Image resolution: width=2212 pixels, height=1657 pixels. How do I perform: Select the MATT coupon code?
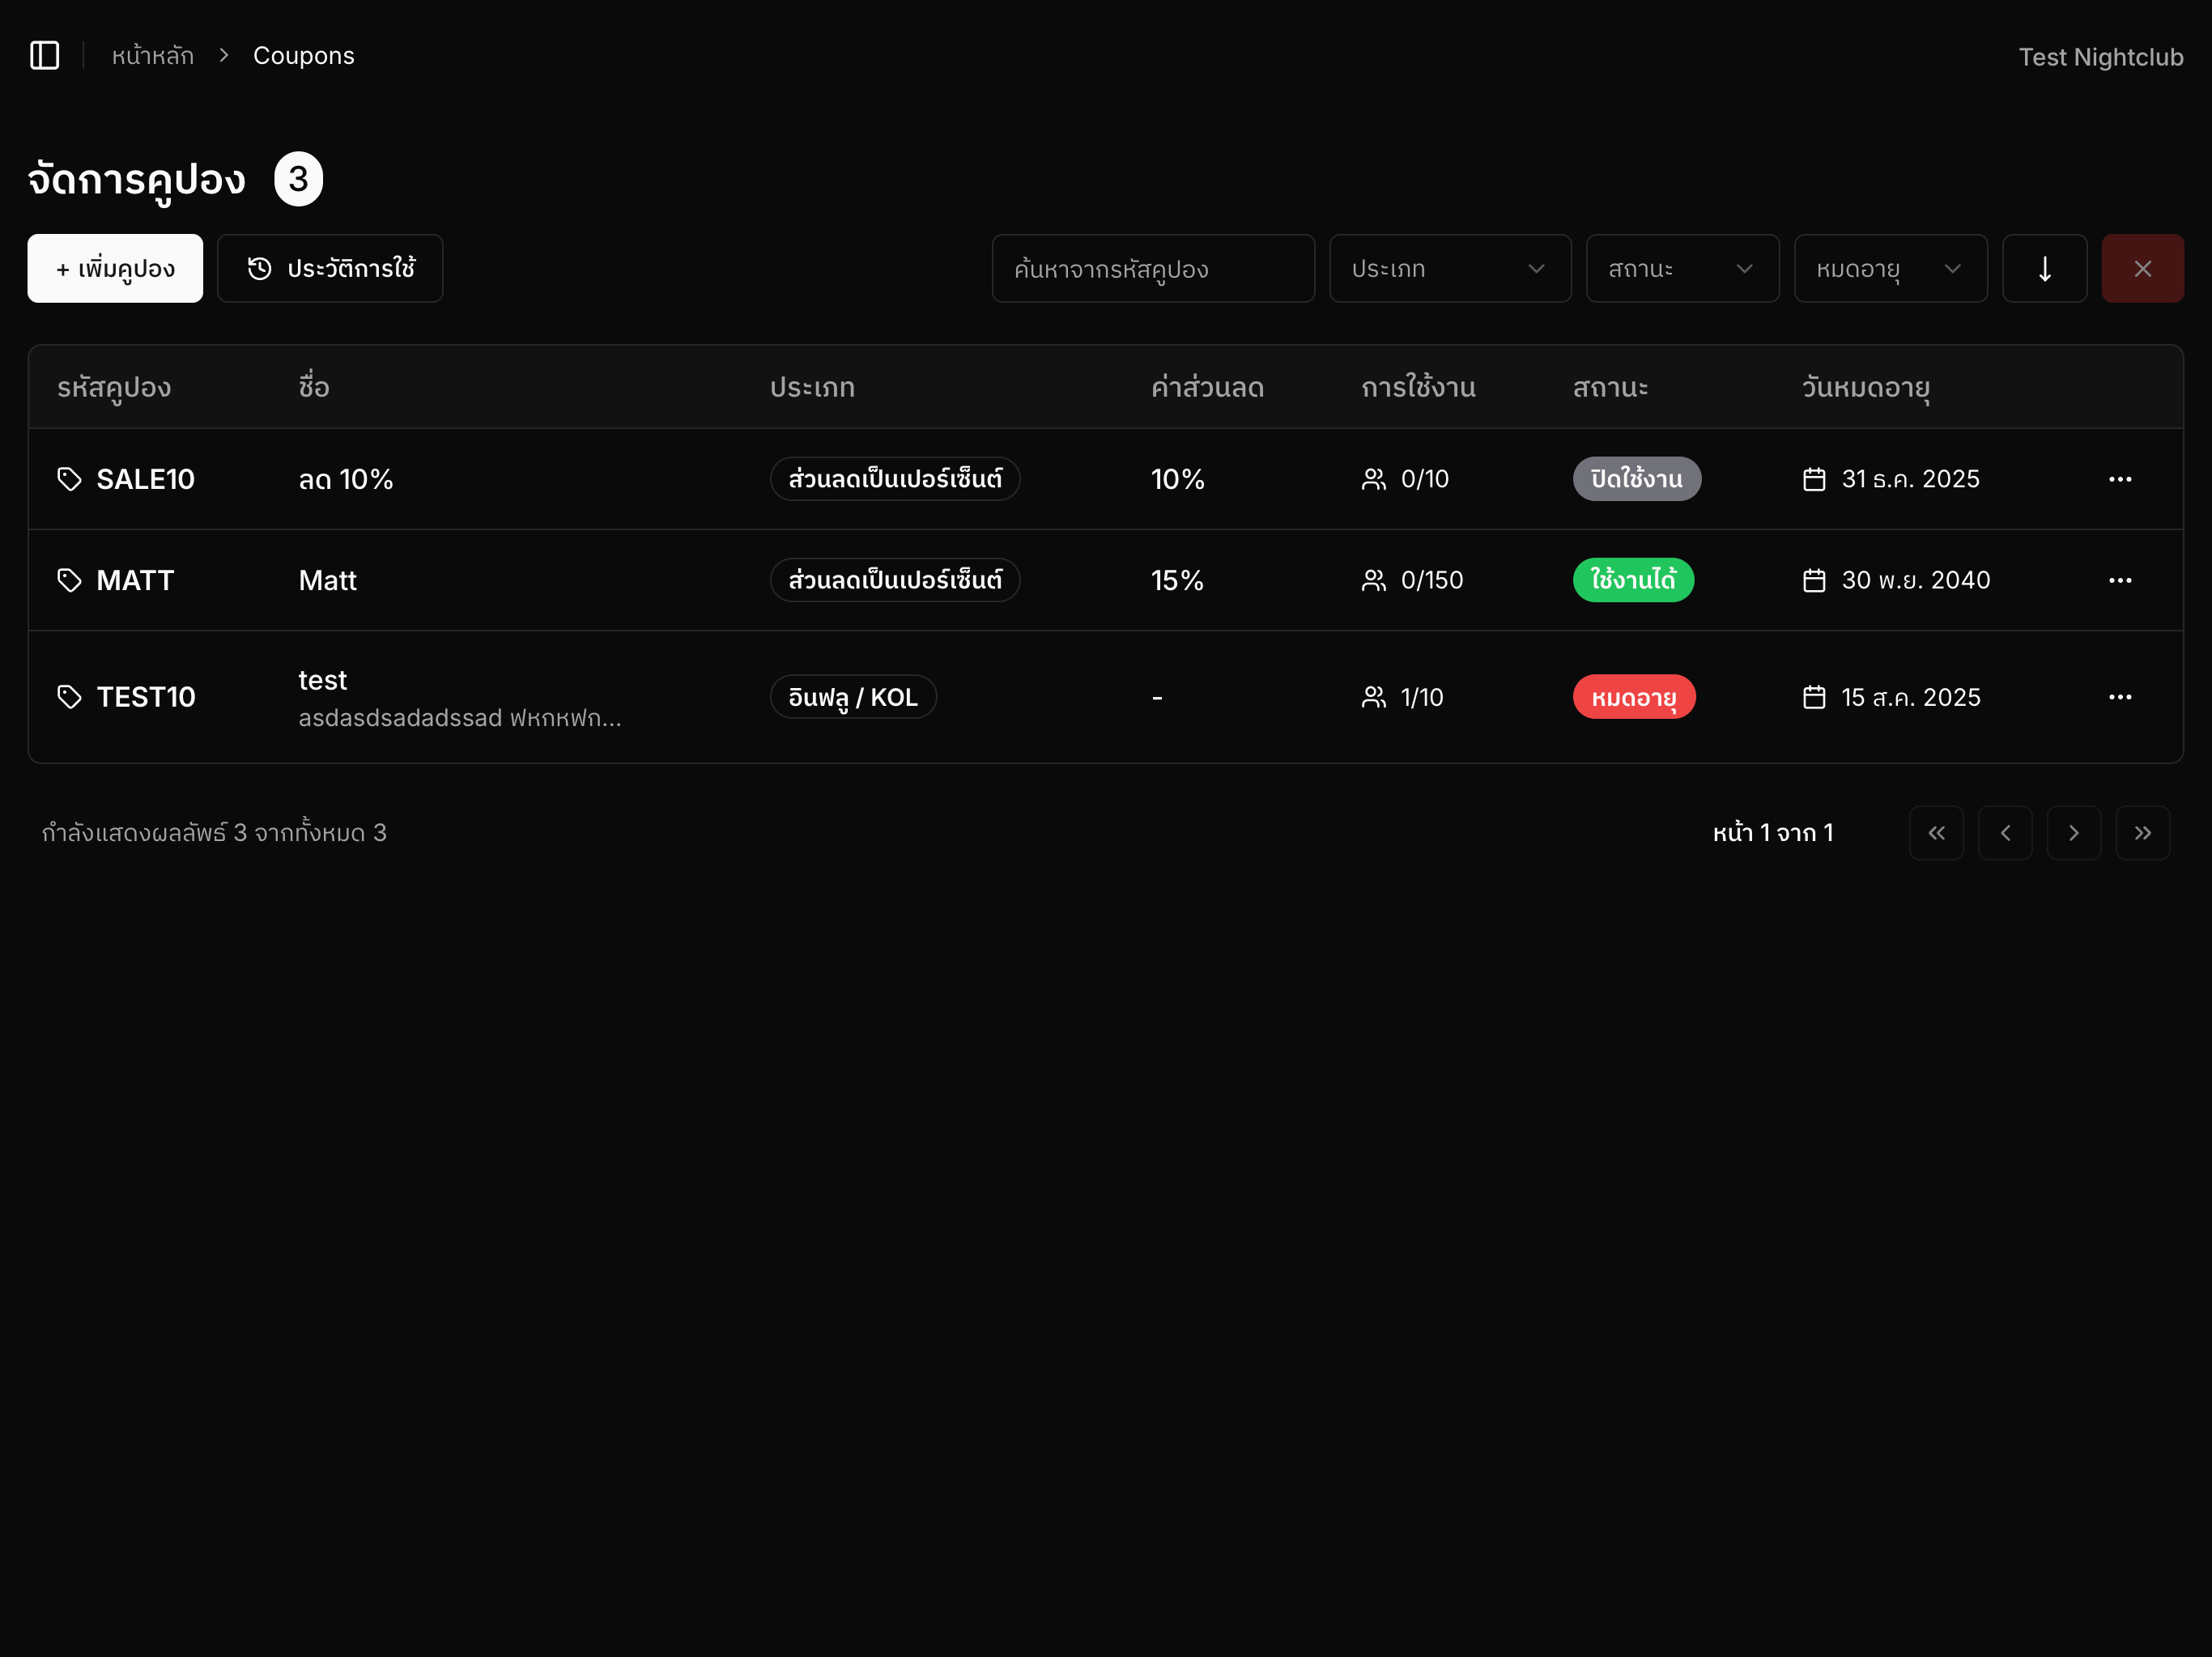(x=135, y=580)
